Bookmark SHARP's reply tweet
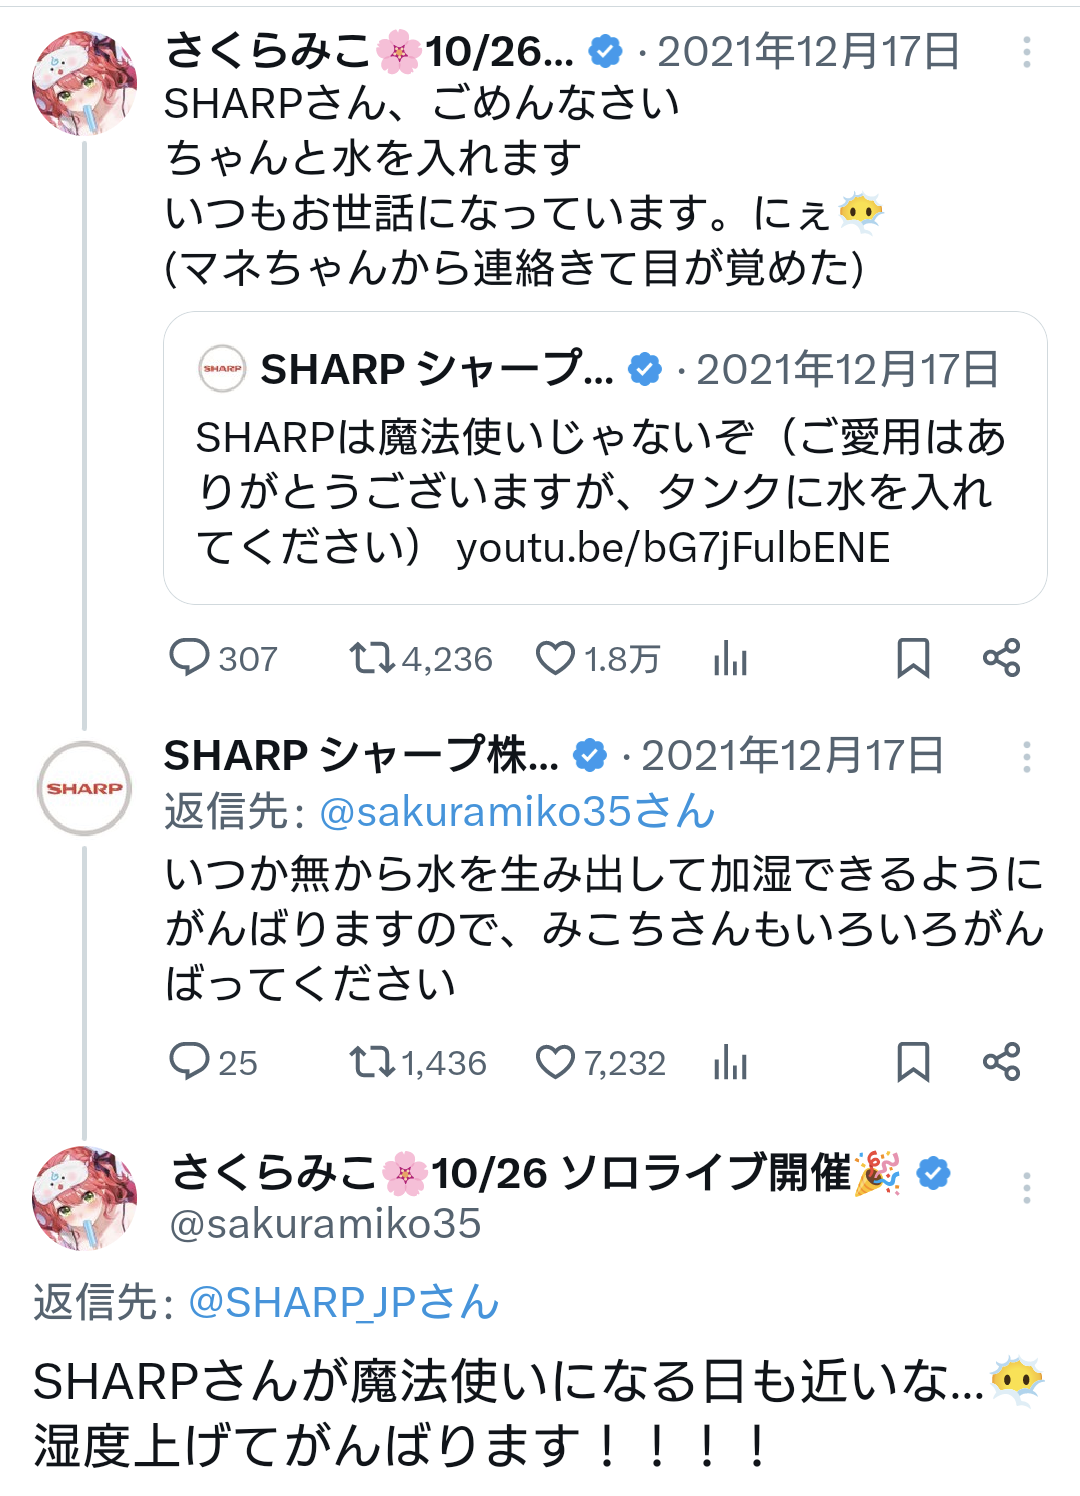 [x=913, y=1062]
